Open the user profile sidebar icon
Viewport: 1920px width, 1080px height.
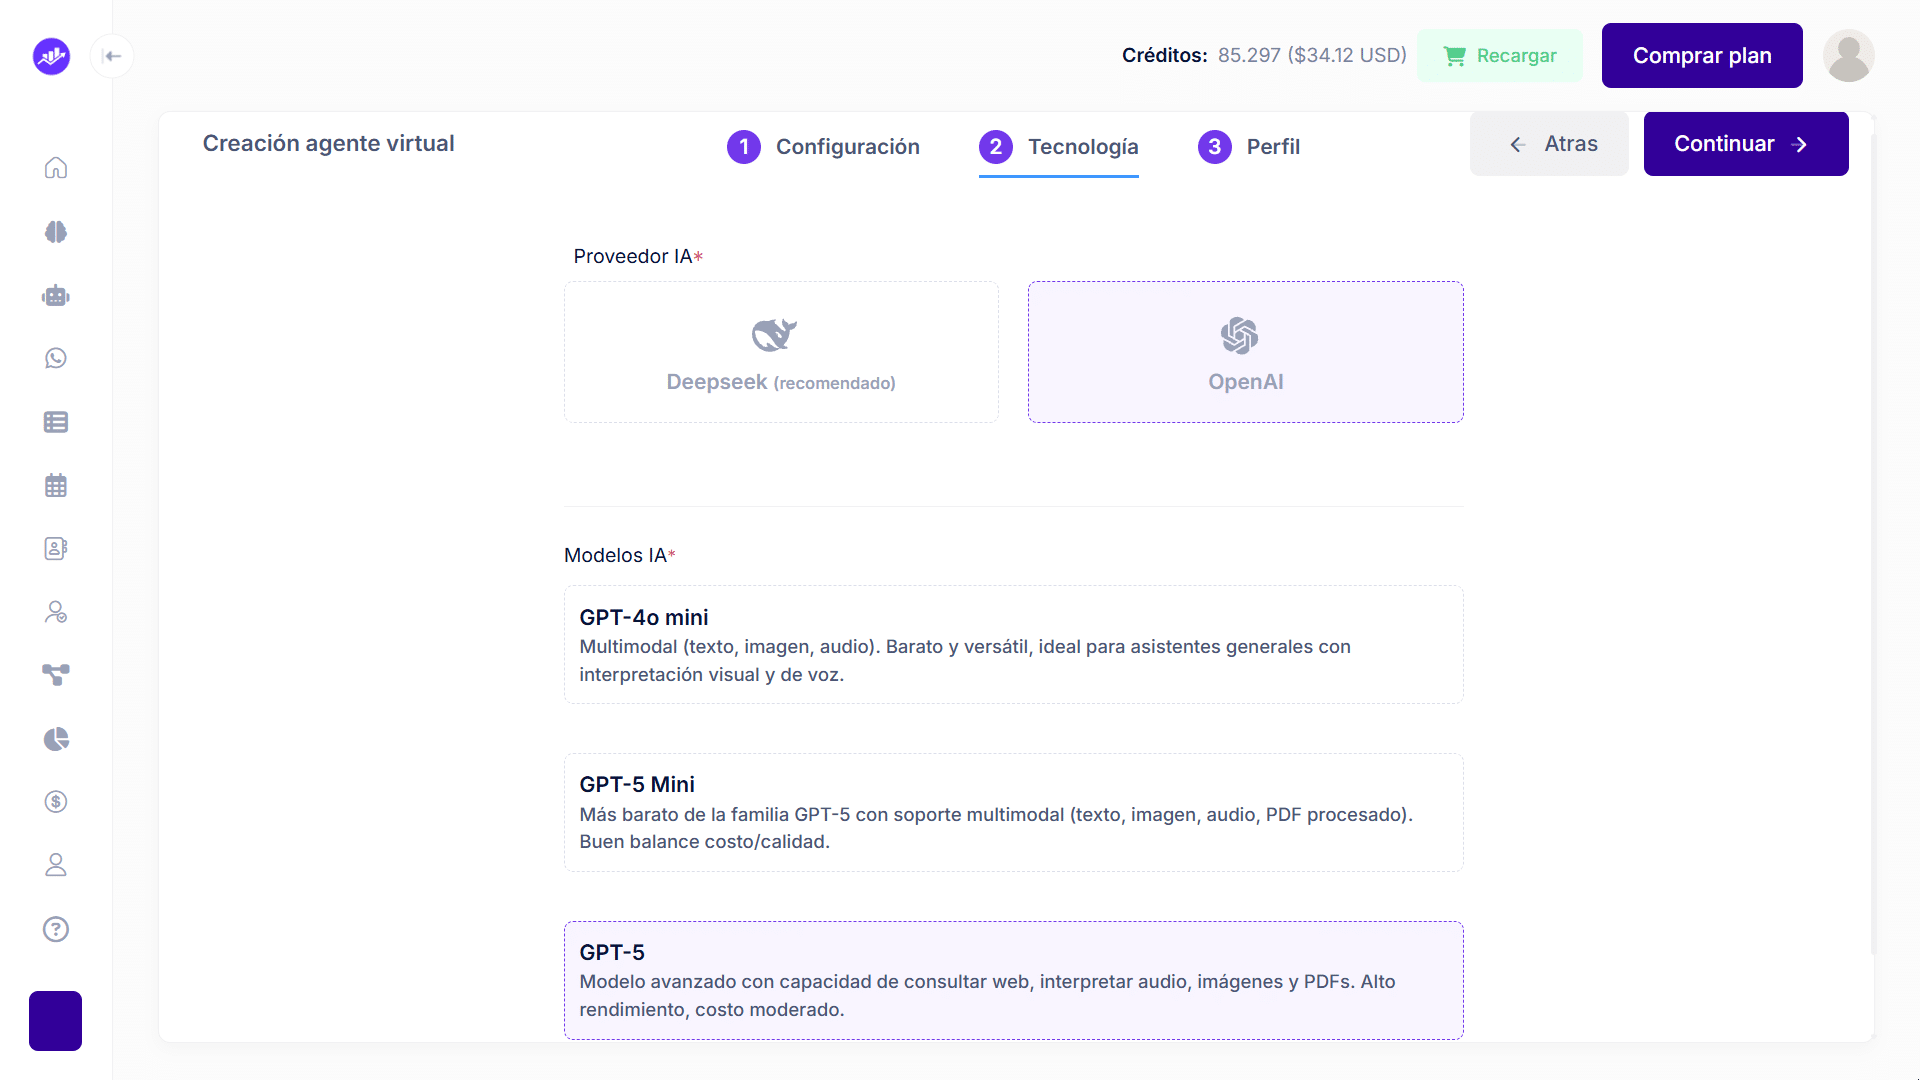point(56,865)
